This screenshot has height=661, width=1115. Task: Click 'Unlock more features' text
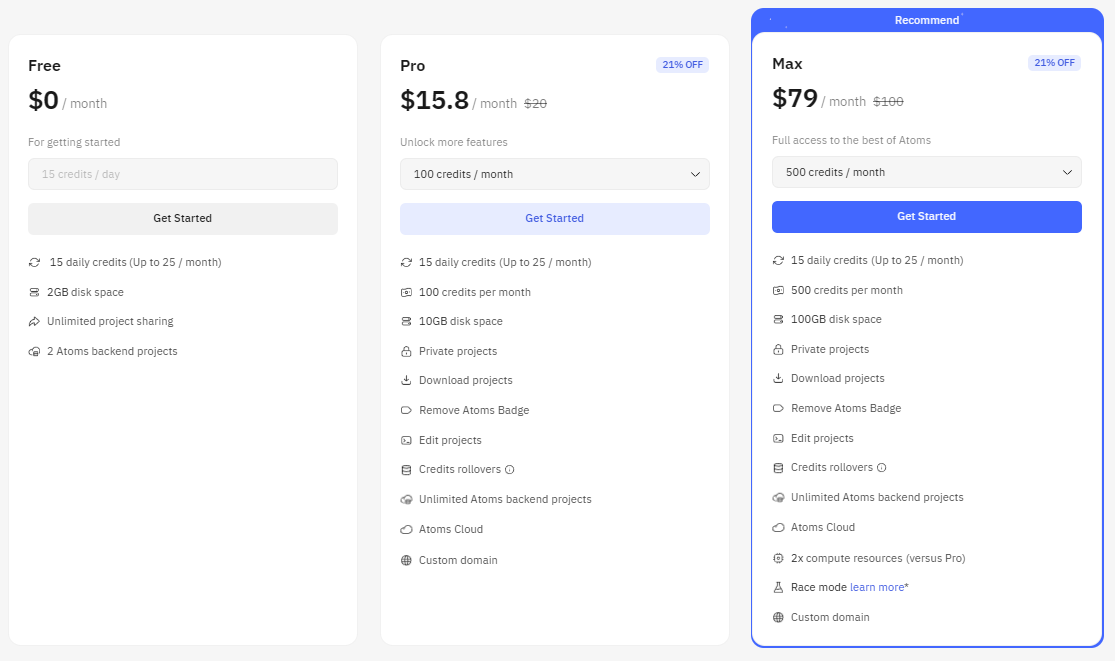(x=454, y=142)
